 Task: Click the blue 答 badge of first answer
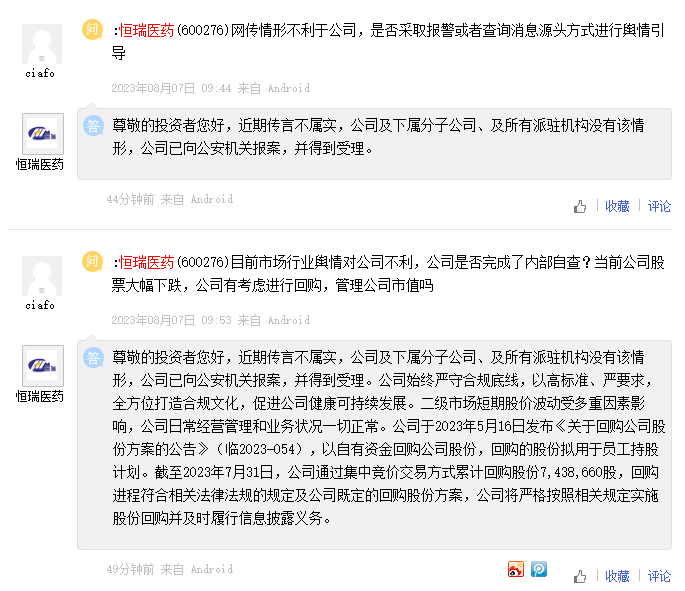[x=93, y=126]
